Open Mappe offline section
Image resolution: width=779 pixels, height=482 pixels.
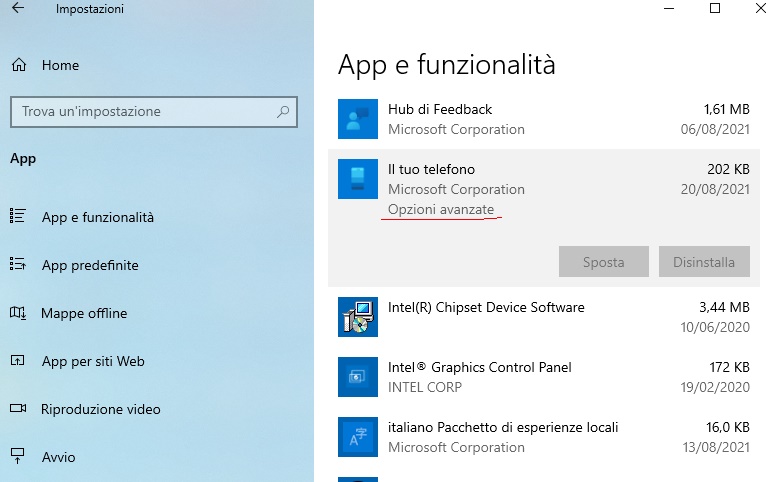point(84,313)
